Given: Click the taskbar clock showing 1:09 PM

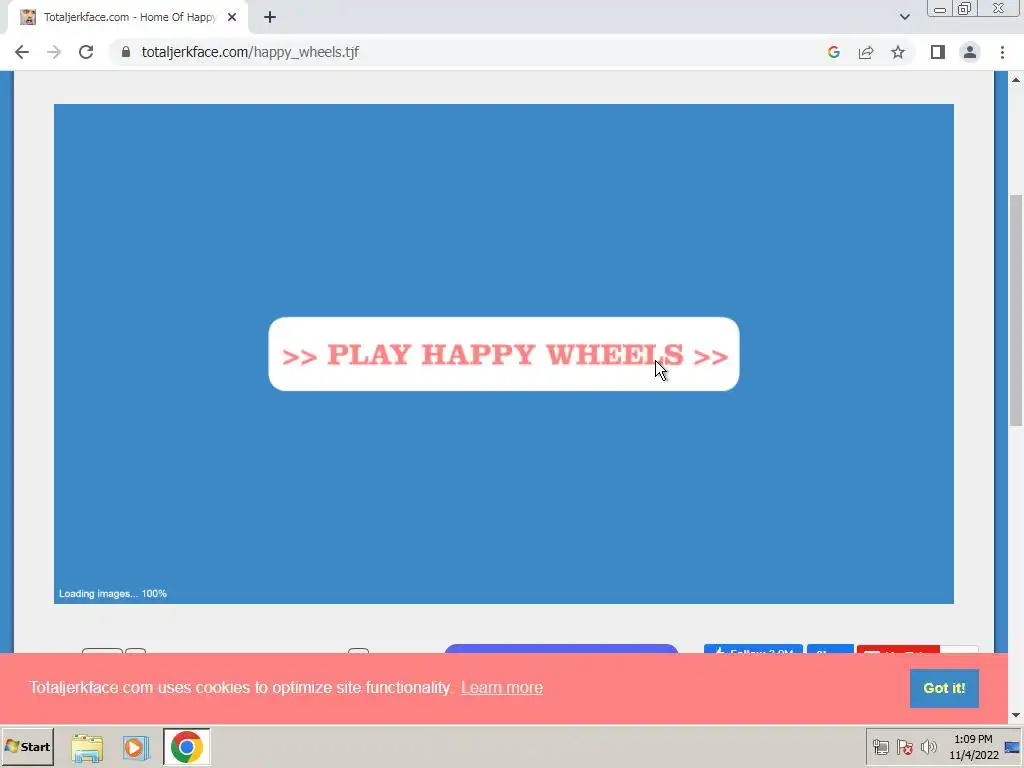Looking at the screenshot, I should 973,747.
